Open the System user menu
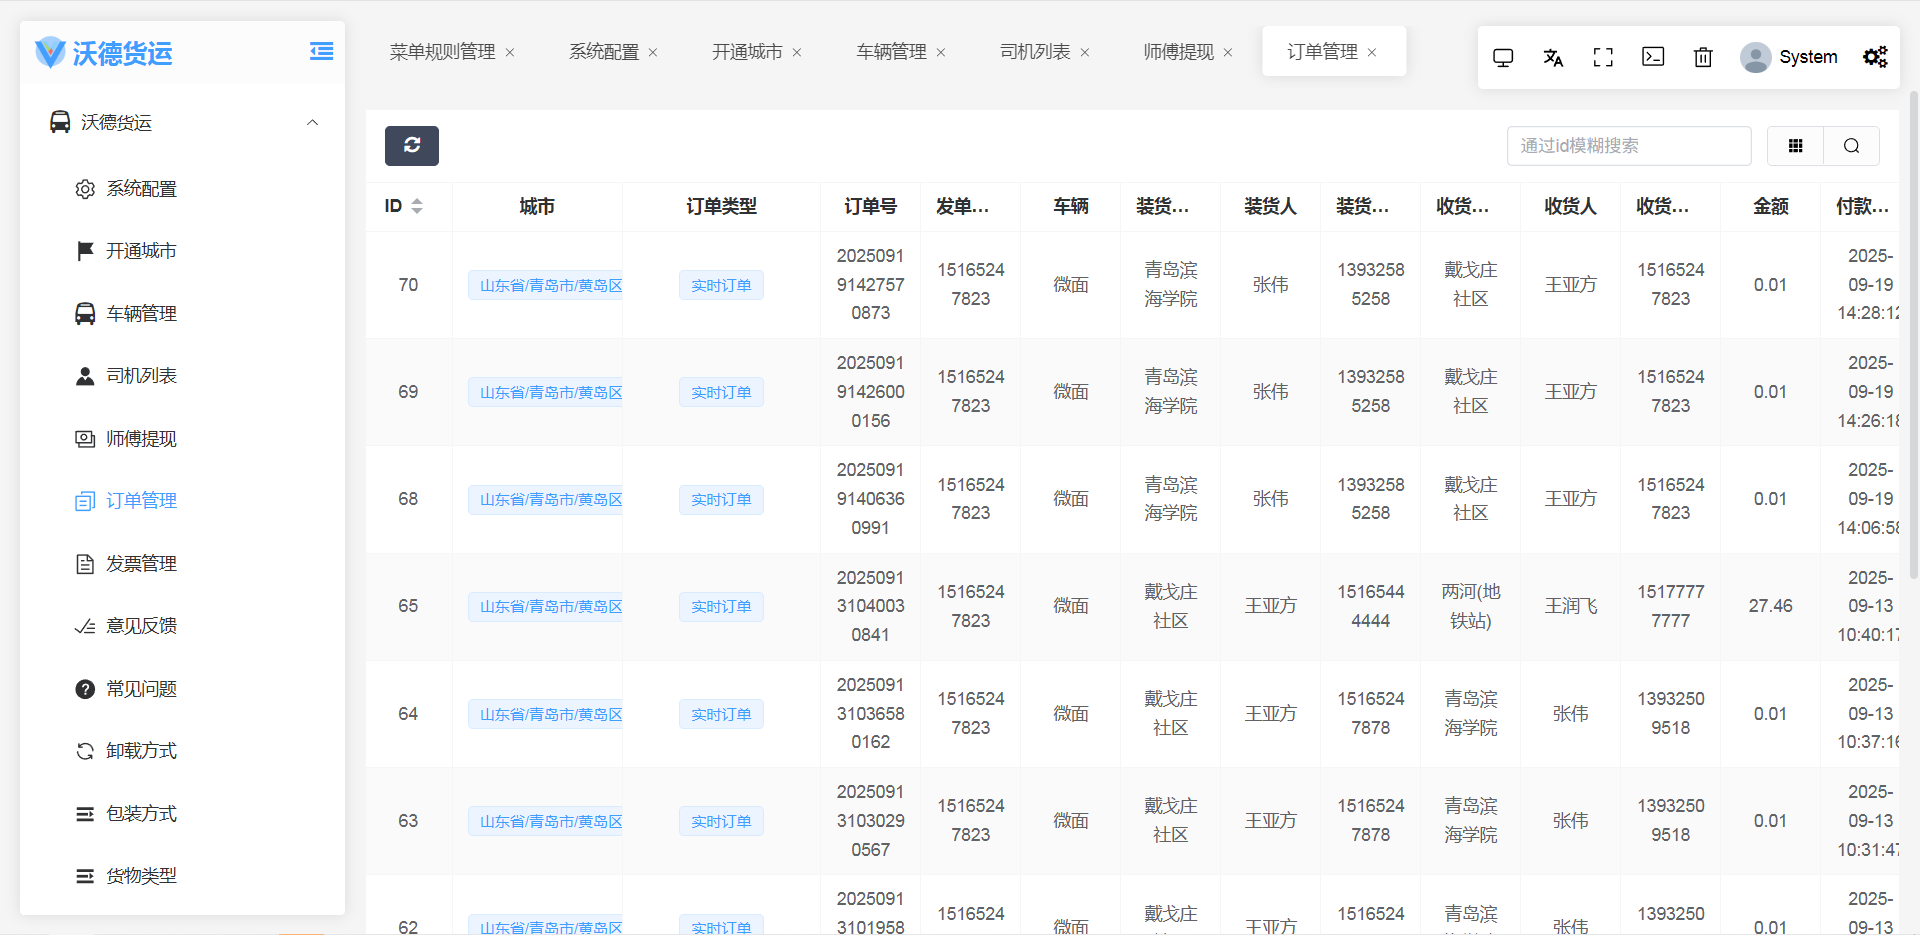 coord(1789,58)
